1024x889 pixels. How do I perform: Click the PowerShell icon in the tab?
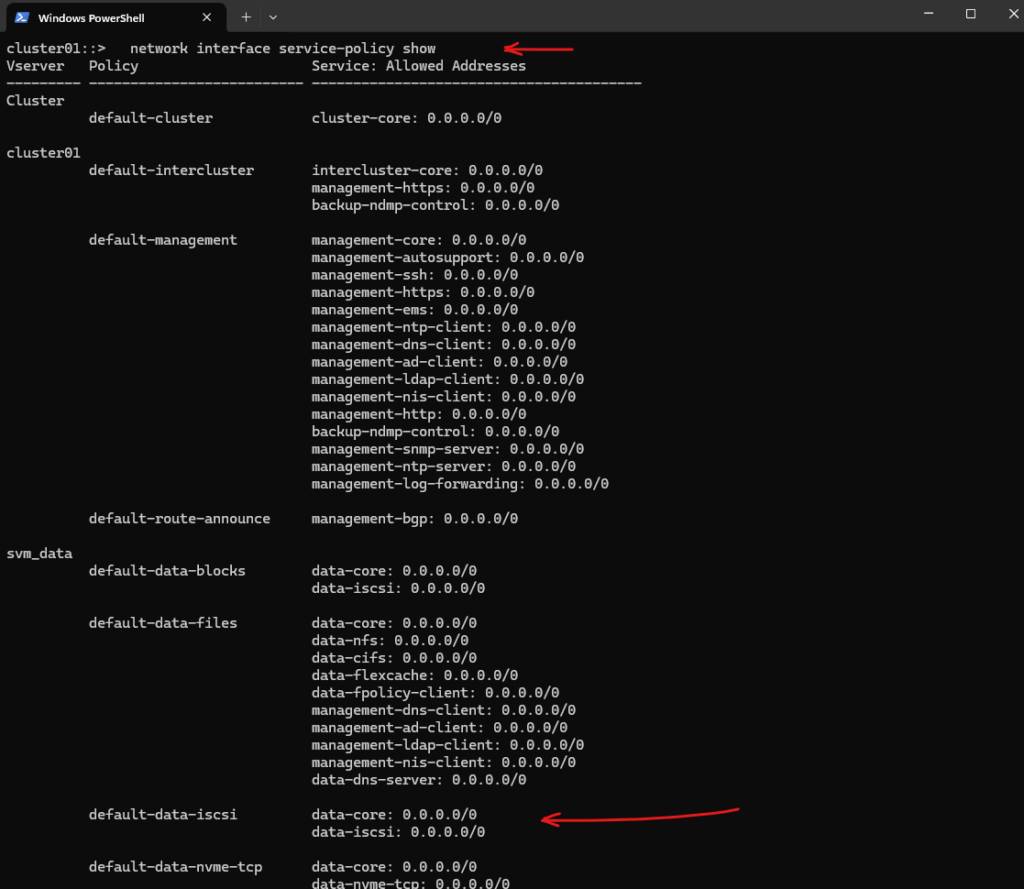pyautogui.click(x=22, y=18)
